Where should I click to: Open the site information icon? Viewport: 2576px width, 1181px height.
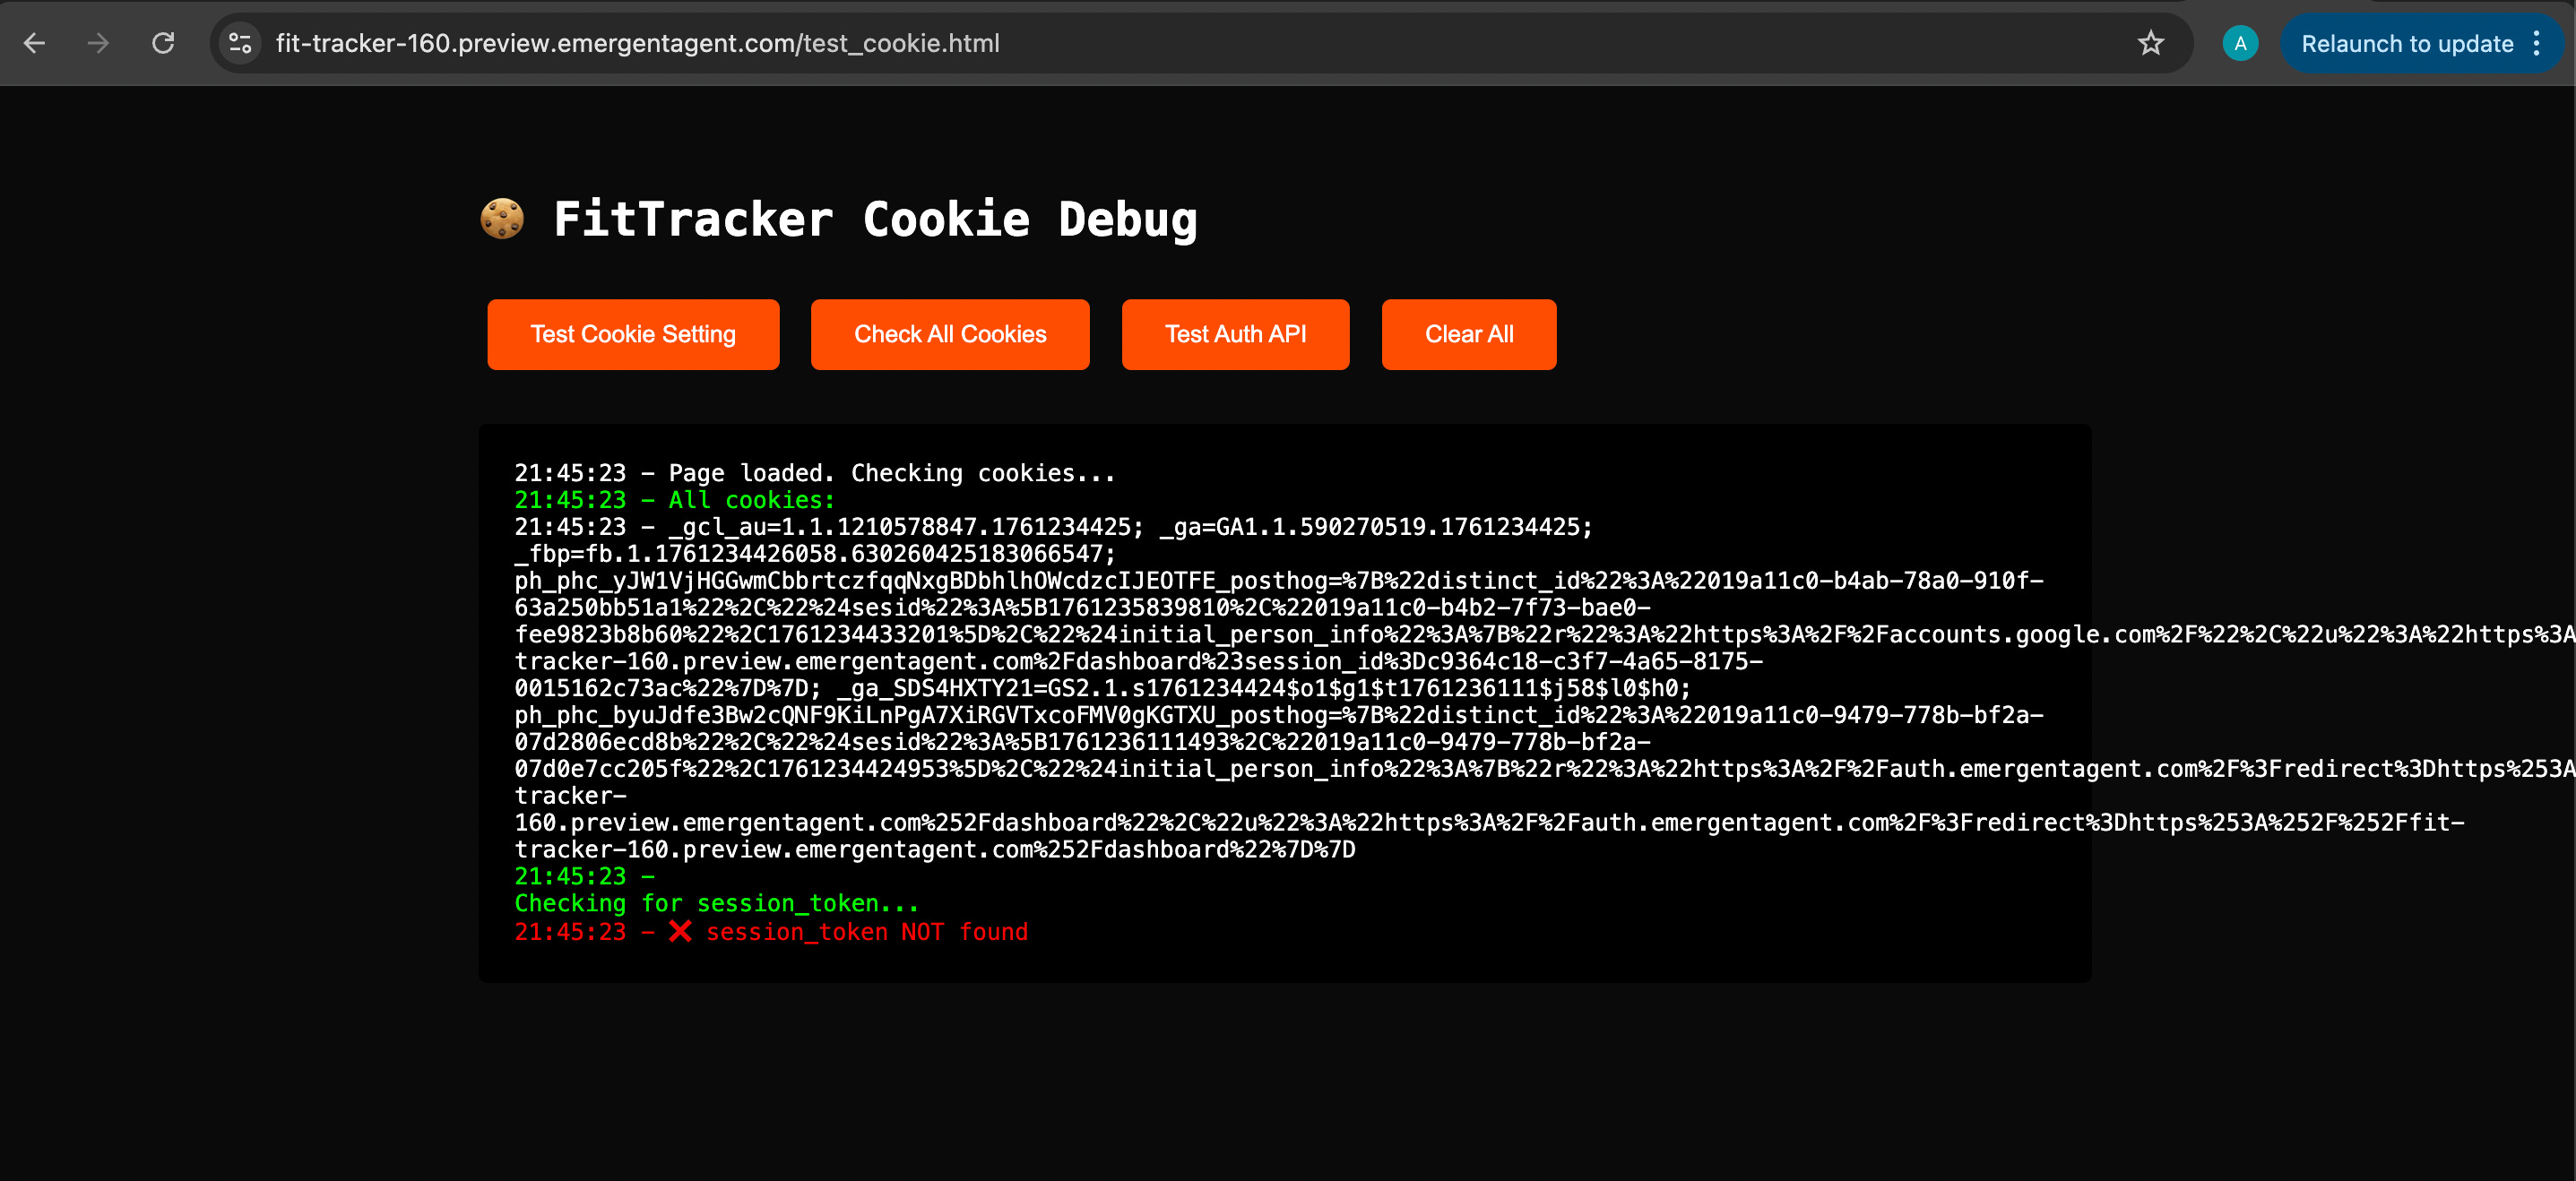[240, 43]
